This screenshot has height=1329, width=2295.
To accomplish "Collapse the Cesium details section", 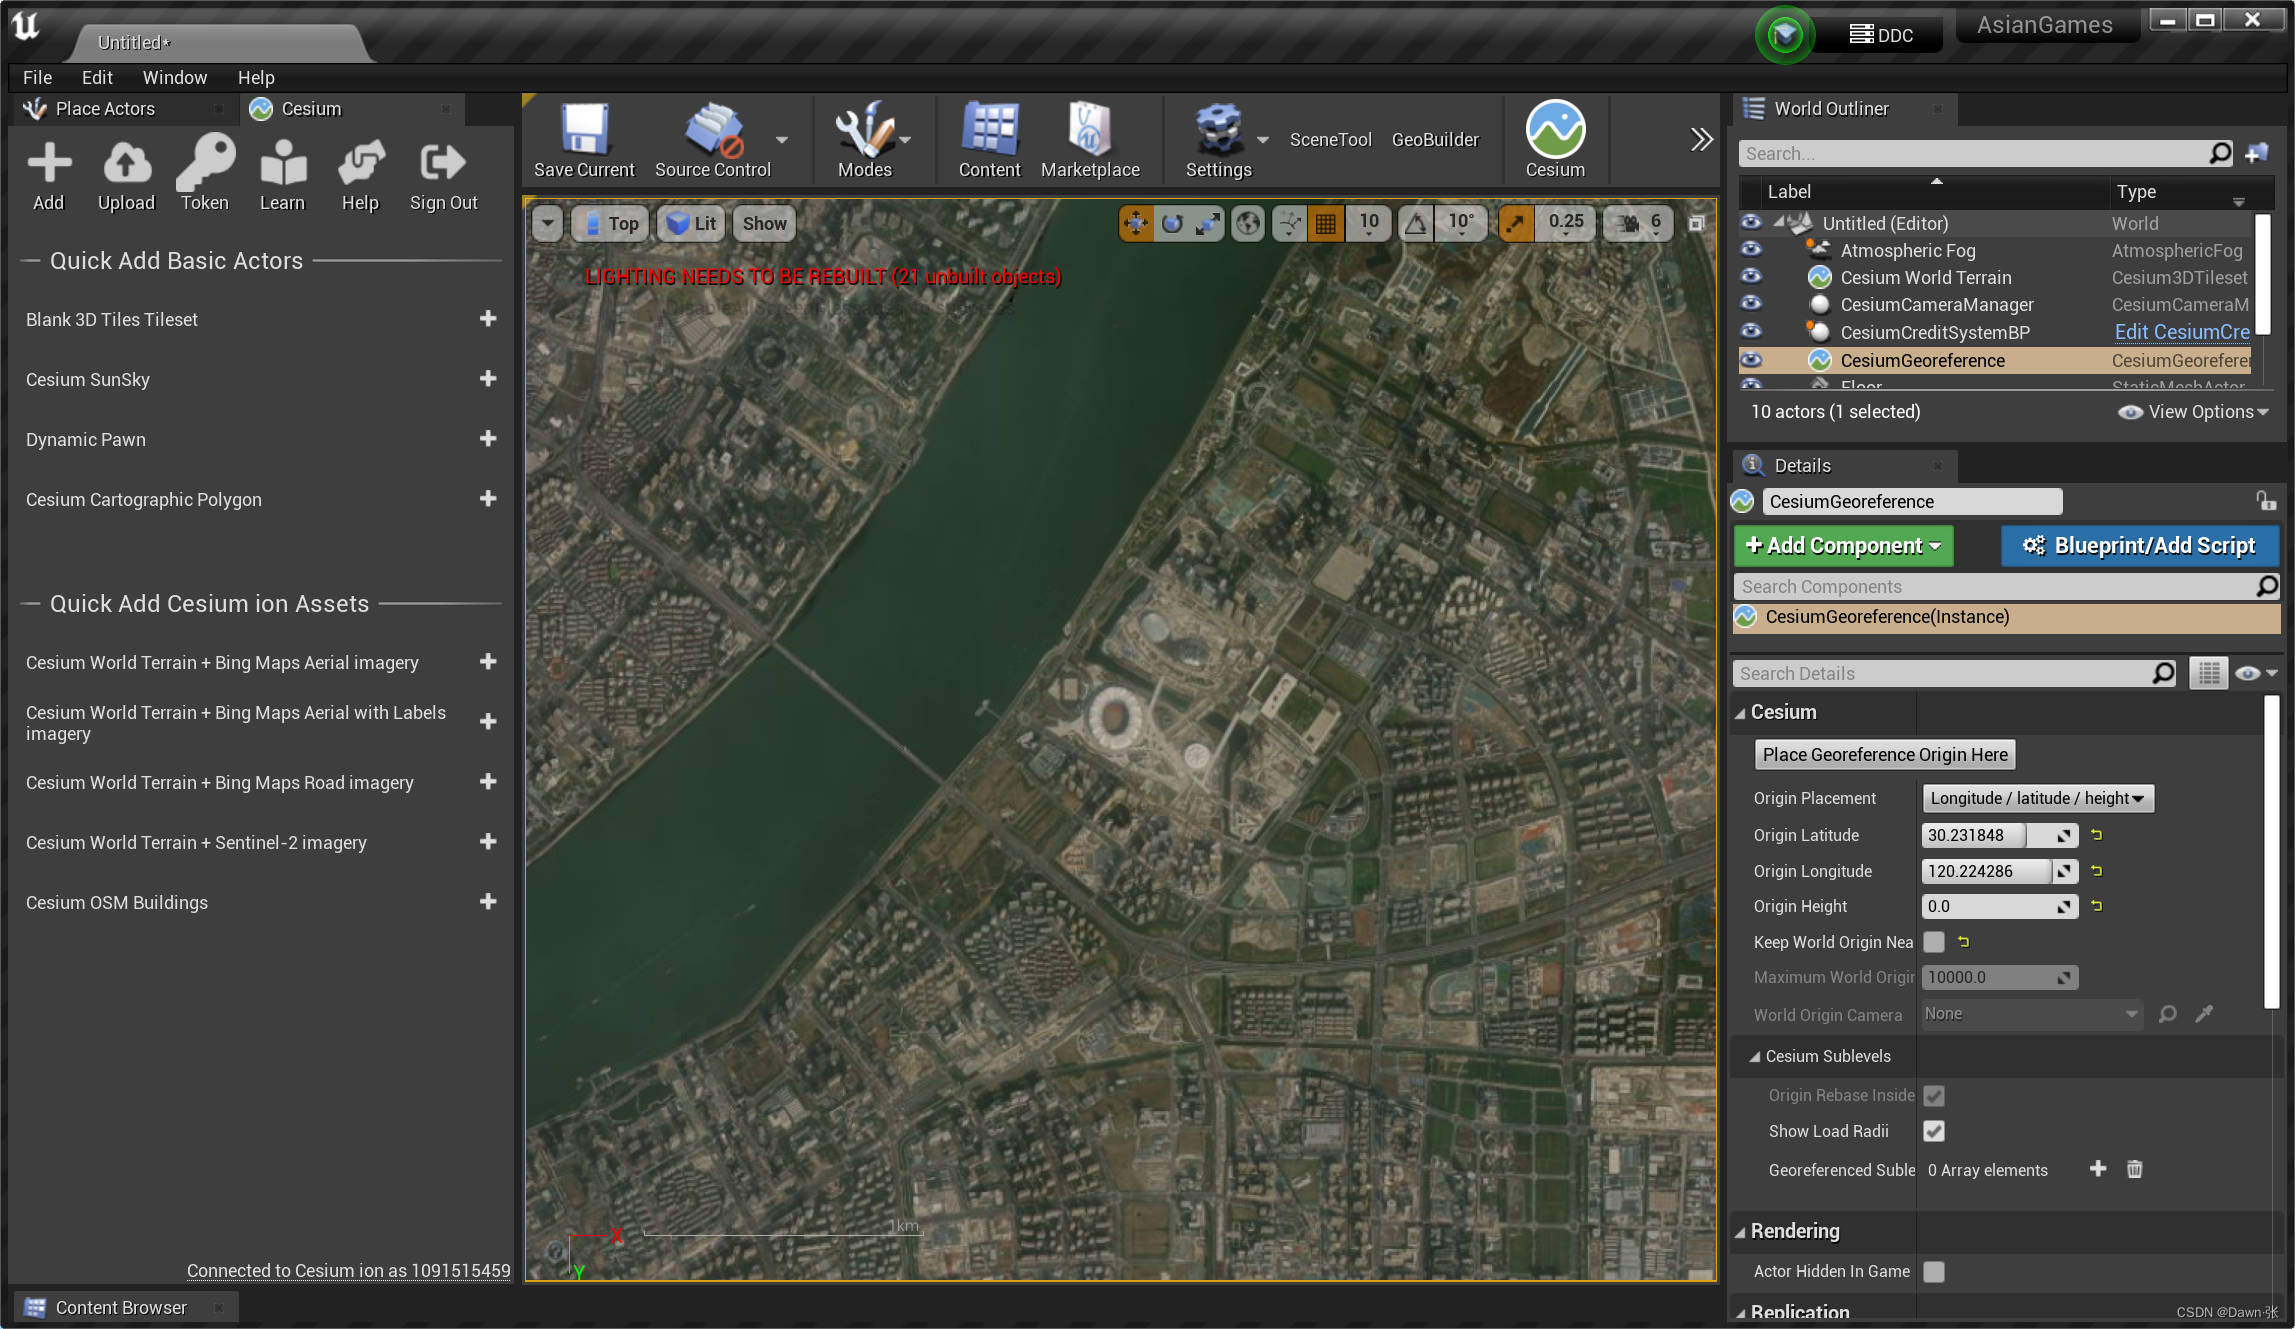I will 1741,713.
